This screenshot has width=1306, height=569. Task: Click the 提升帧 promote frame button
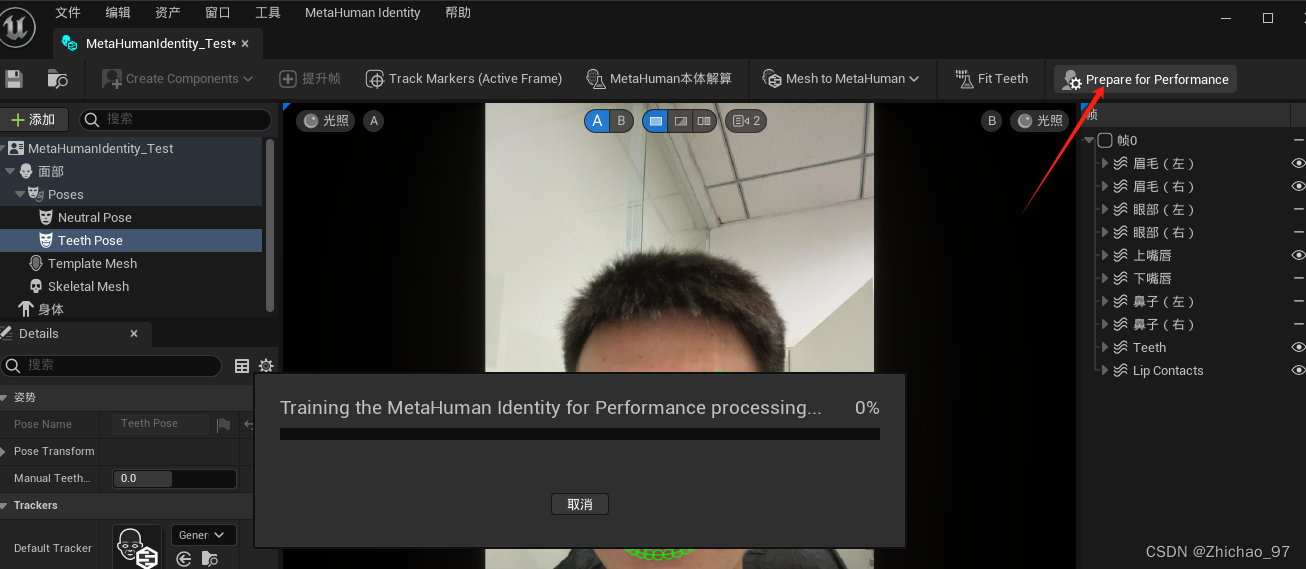coord(310,78)
